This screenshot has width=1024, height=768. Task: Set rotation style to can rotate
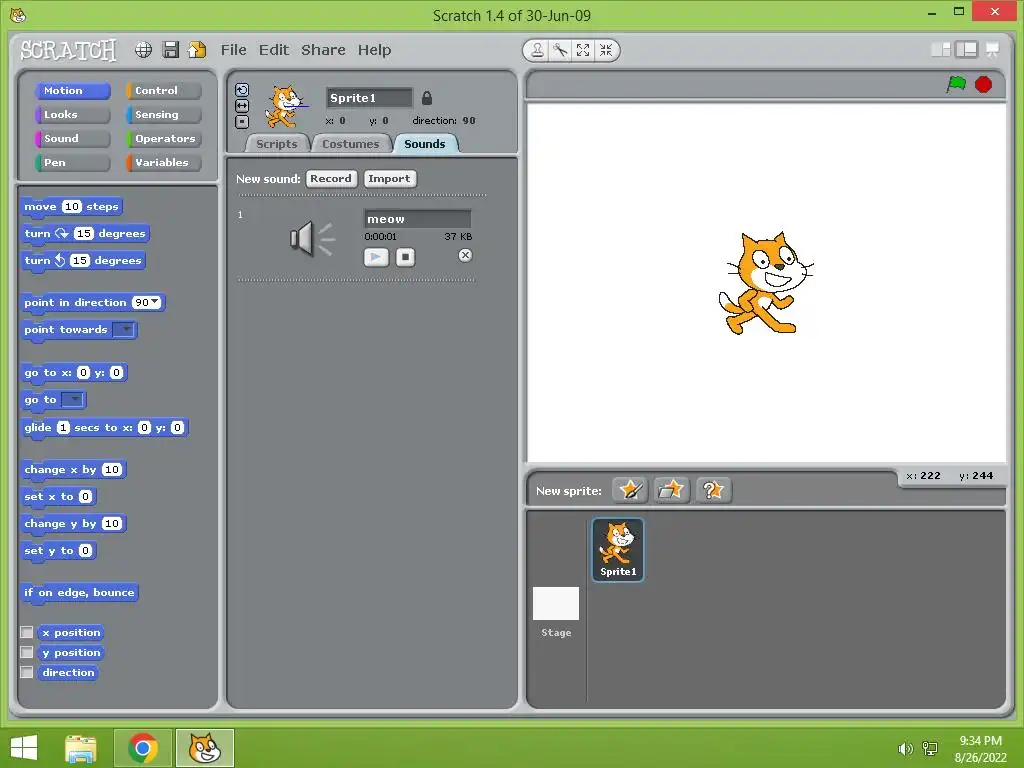[242, 89]
